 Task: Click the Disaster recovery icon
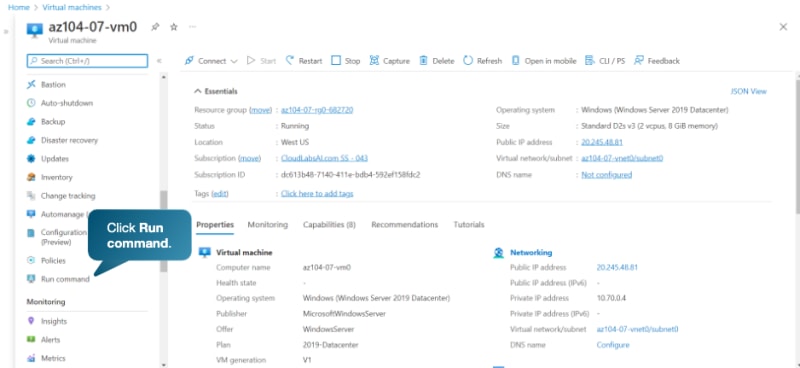click(31, 140)
